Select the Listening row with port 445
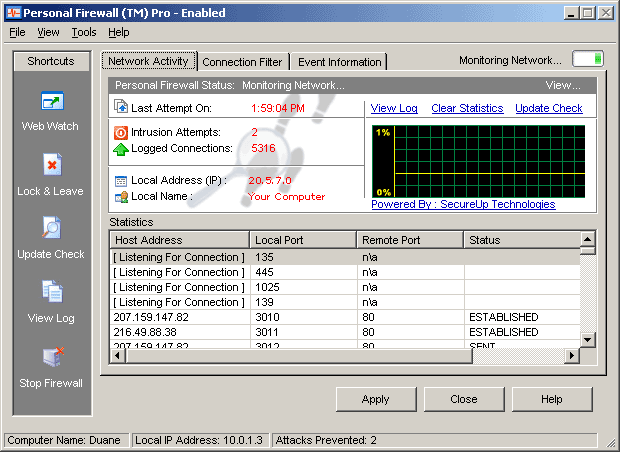This screenshot has height=452, width=620. click(x=345, y=272)
